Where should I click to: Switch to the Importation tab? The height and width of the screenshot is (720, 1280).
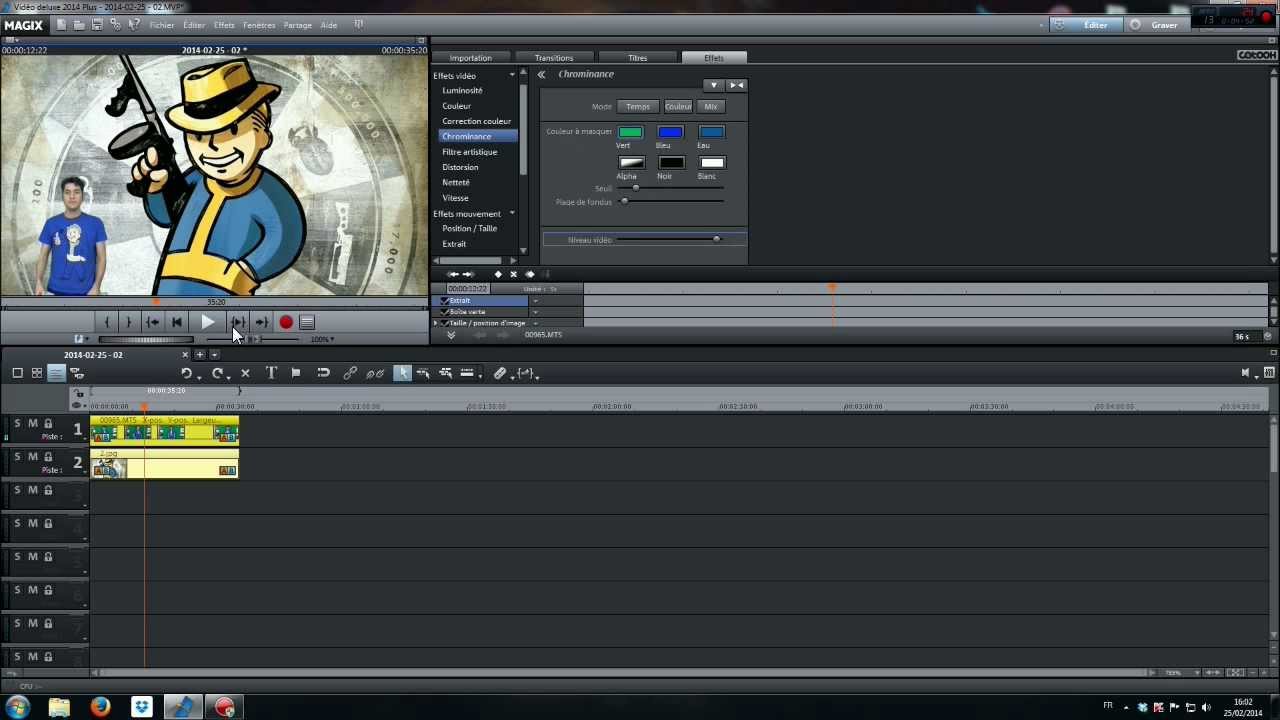[x=470, y=58]
